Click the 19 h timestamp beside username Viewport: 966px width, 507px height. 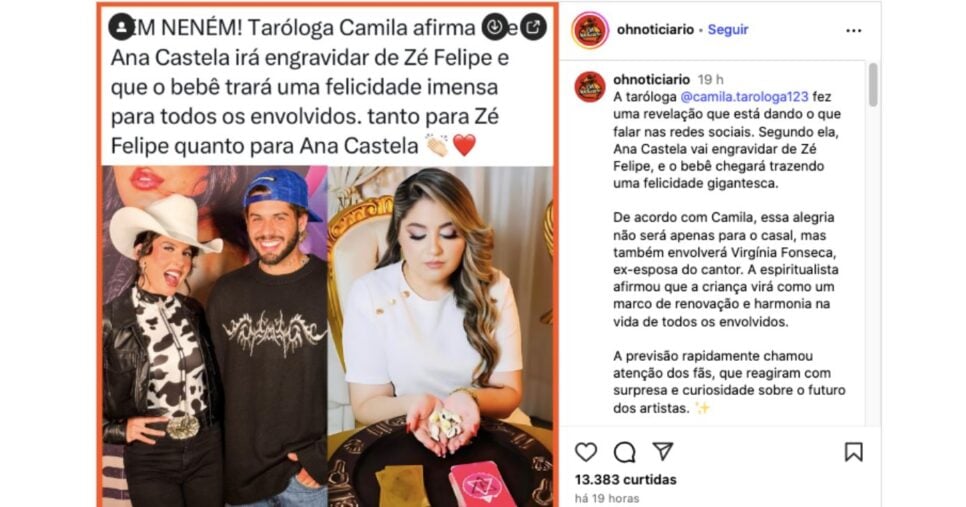point(710,79)
